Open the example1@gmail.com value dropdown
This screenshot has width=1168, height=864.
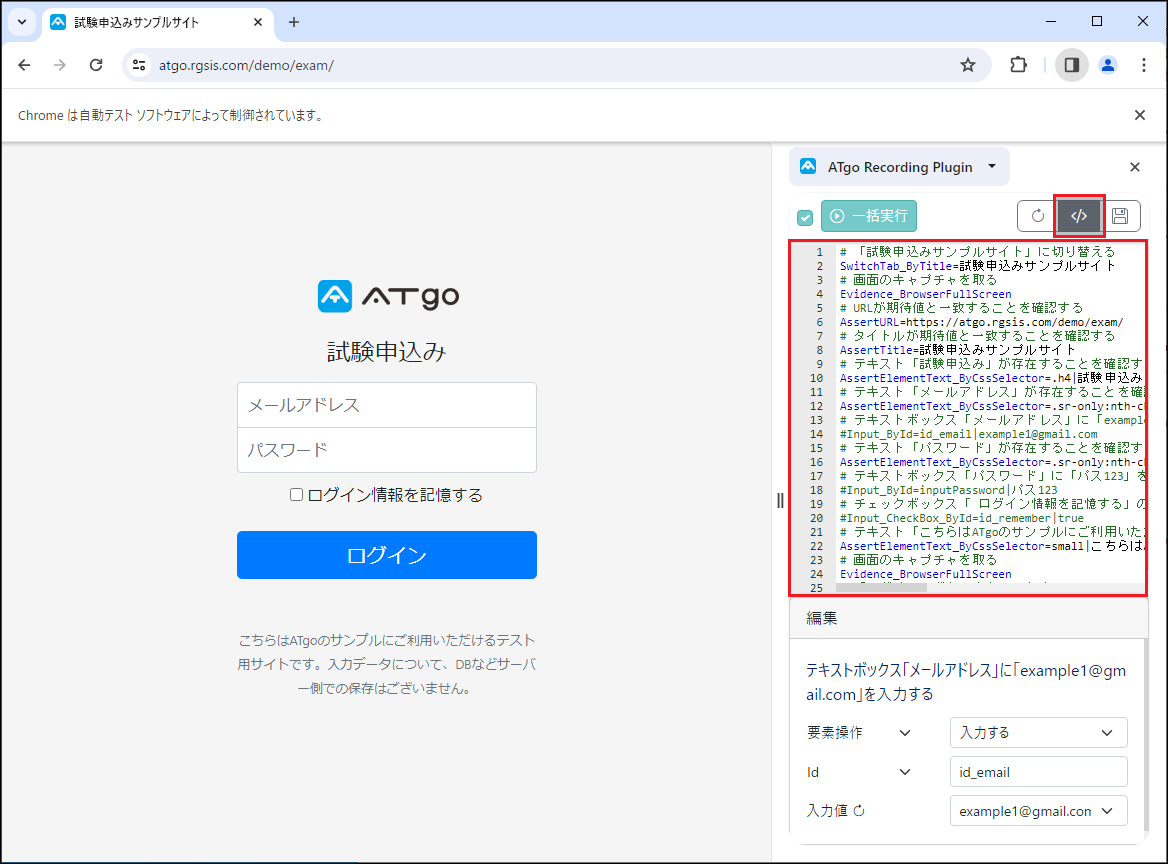pyautogui.click(x=1038, y=811)
